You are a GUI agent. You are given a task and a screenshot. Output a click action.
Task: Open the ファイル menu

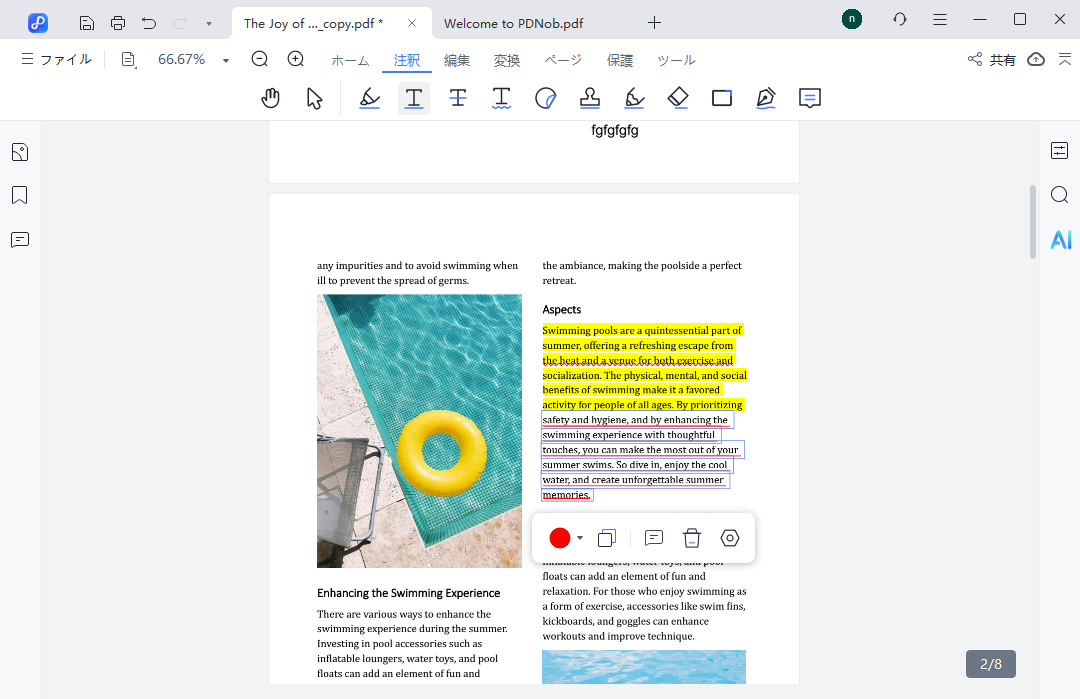tap(56, 60)
